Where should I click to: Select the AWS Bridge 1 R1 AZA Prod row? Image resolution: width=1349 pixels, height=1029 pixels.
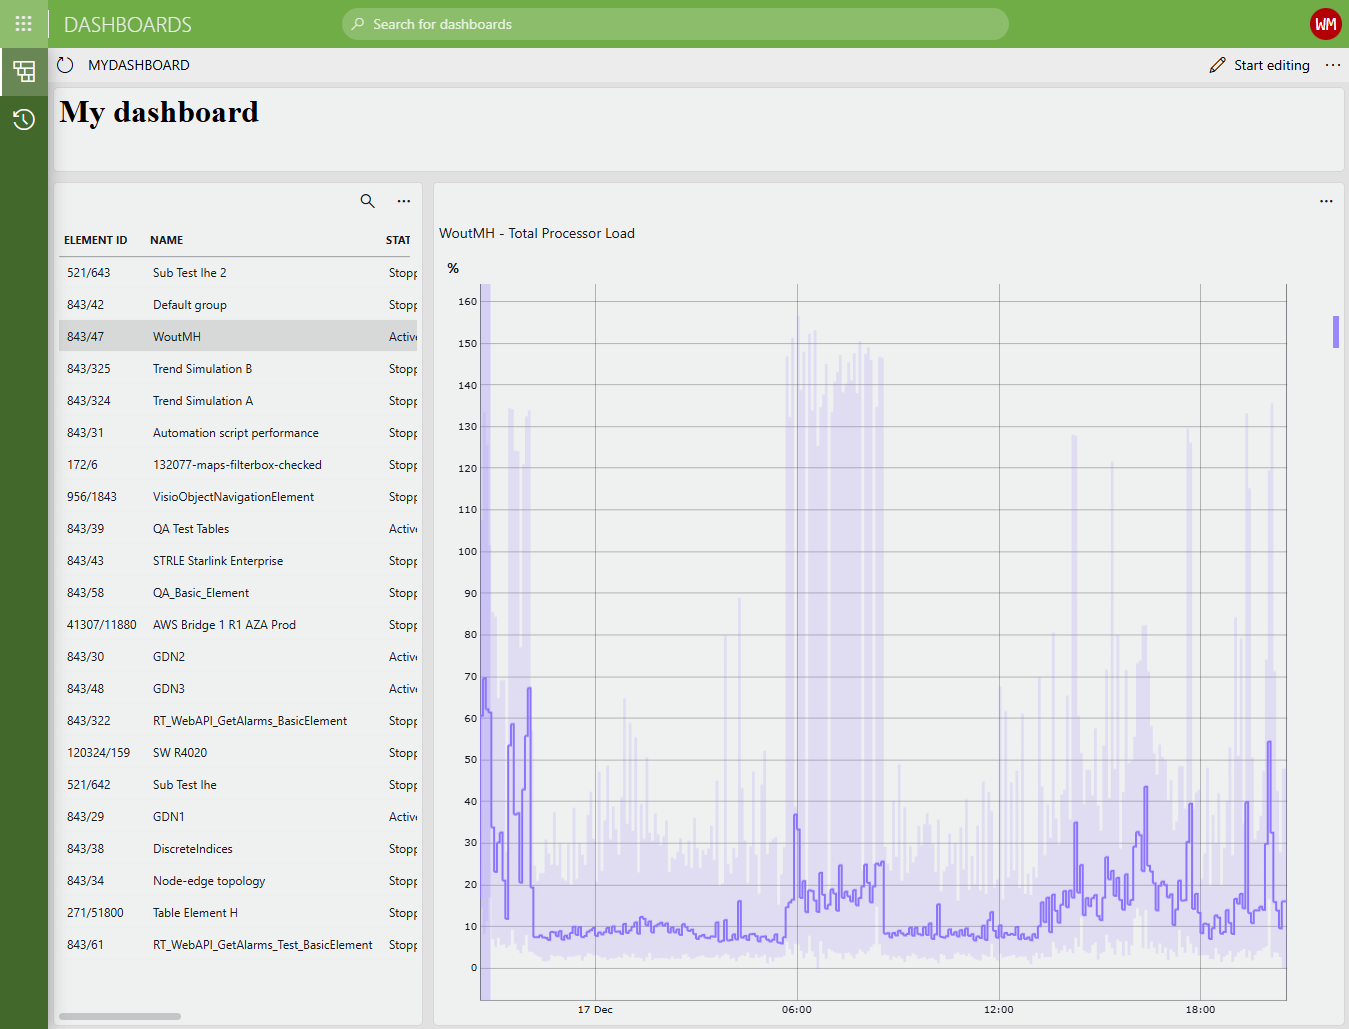click(x=237, y=625)
